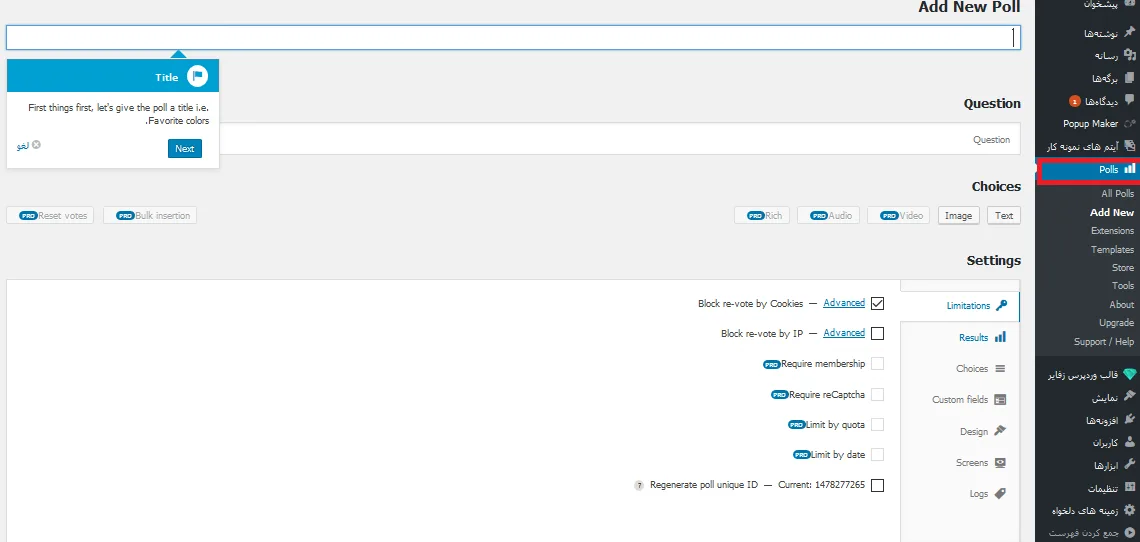
Task: Uncheck Block re-vote by Cookies
Action: [878, 303]
